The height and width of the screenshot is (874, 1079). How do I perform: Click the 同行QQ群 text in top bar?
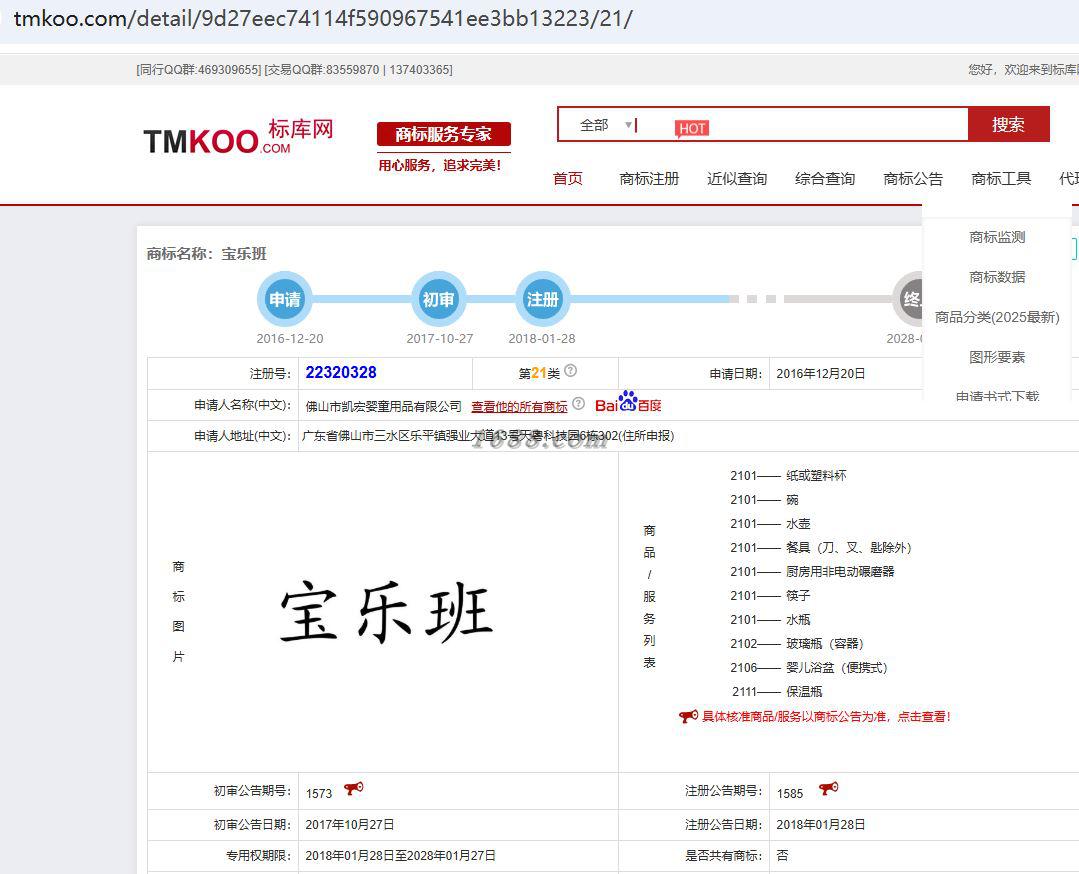(199, 70)
